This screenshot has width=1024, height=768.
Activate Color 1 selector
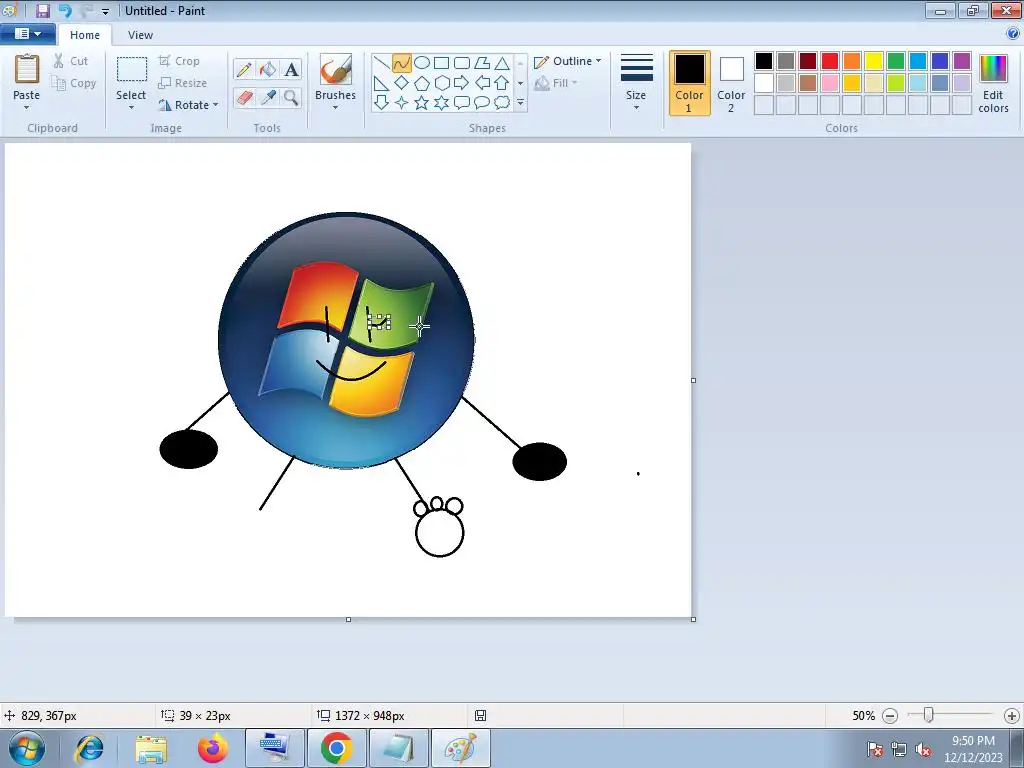tap(690, 83)
